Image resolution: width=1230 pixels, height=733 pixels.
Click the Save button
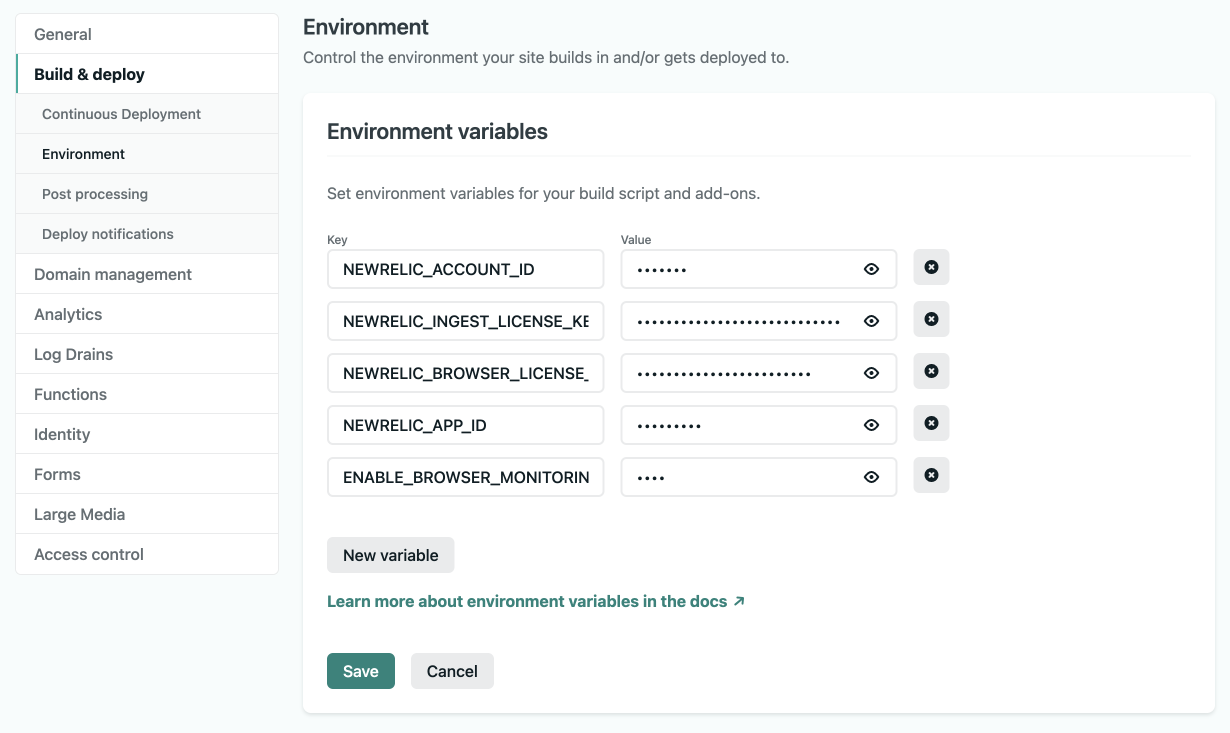(360, 671)
